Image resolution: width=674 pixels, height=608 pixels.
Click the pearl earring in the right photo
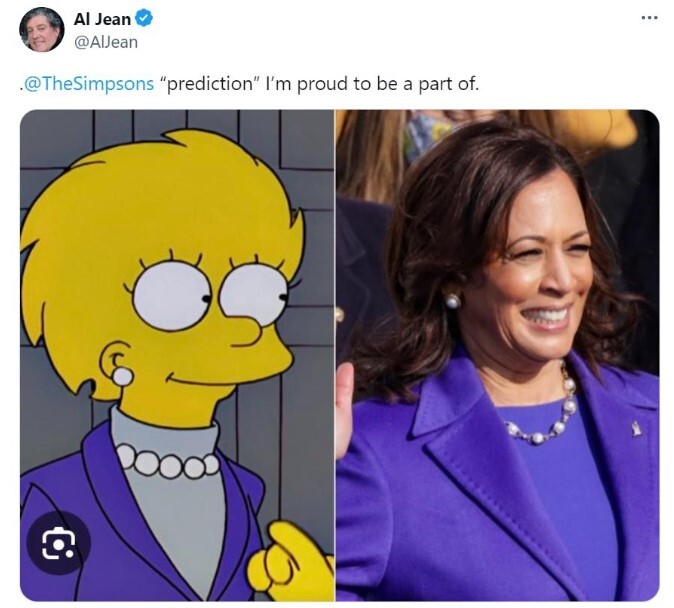click(x=452, y=301)
